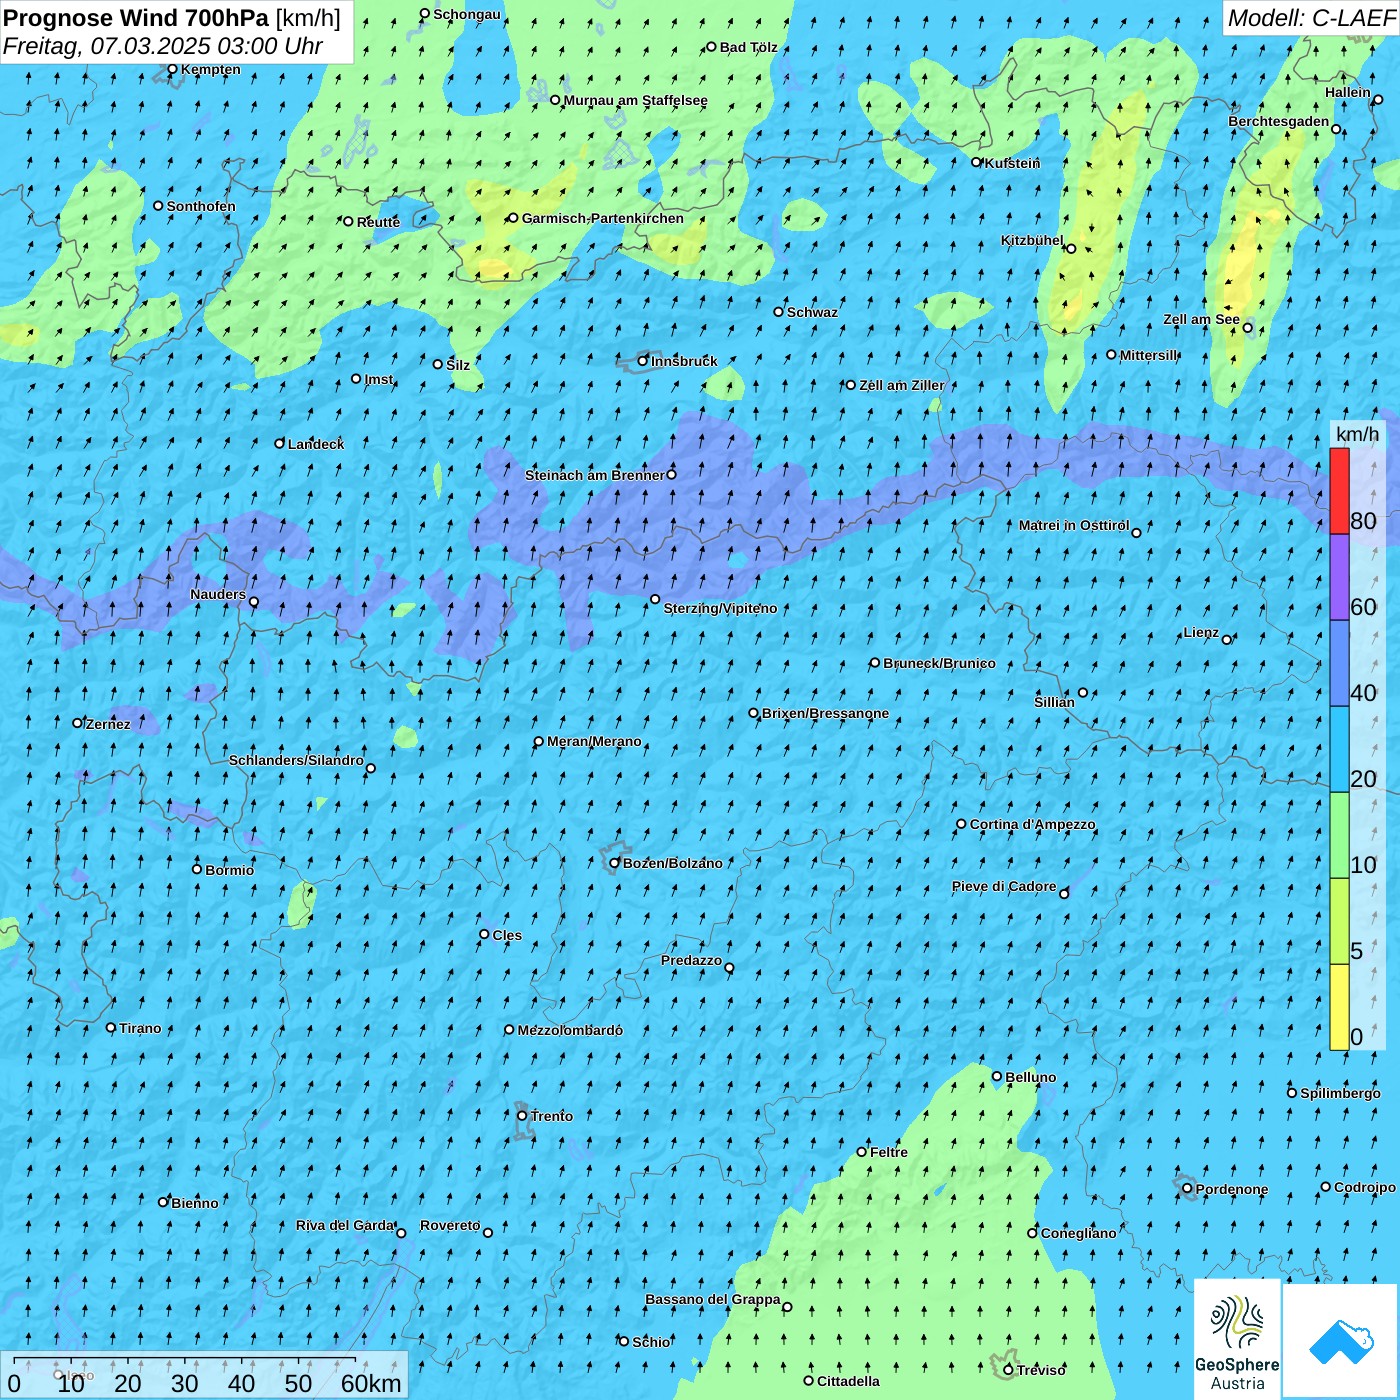1400x1400 pixels.
Task: Choose the green 10–20 legend color segment
Action: click(1339, 836)
